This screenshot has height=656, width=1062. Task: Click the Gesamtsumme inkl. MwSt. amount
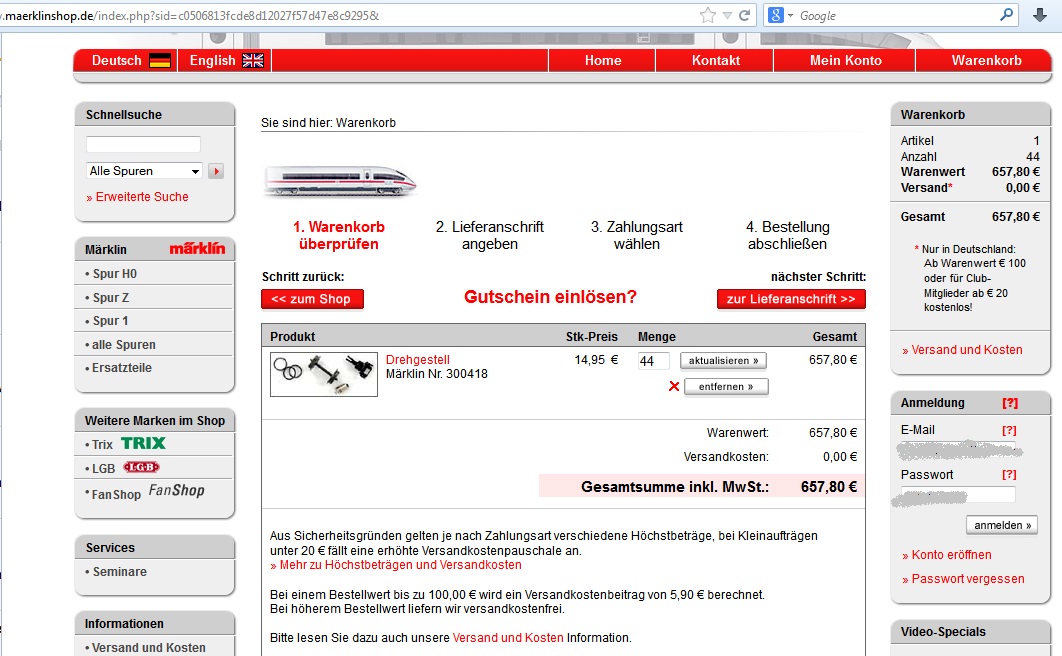click(x=828, y=487)
